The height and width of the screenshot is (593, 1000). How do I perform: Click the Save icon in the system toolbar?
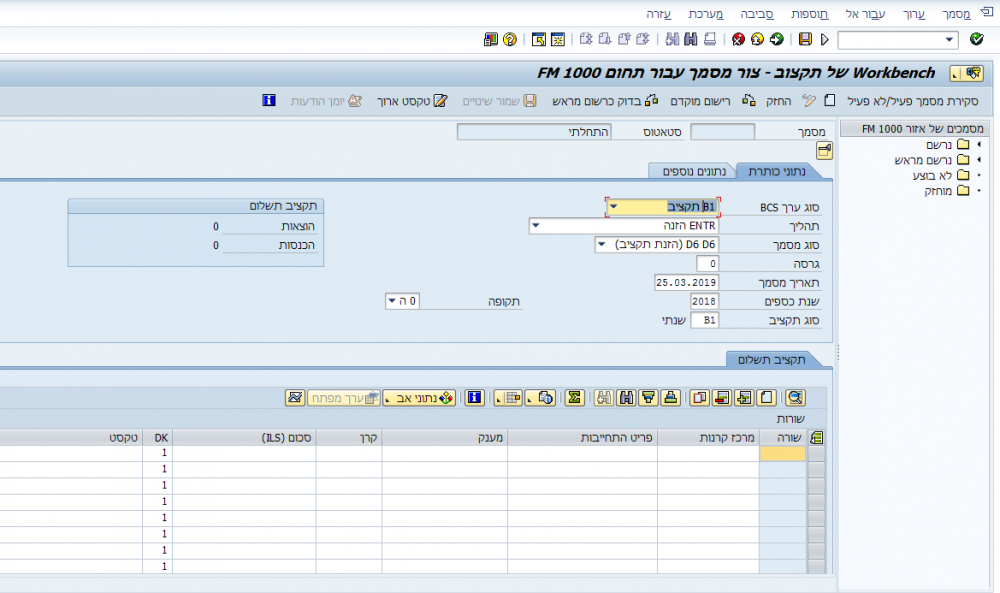[805, 40]
